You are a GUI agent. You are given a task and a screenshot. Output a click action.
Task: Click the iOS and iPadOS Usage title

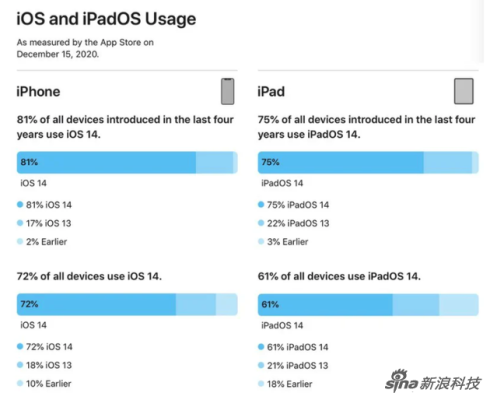coord(106,19)
